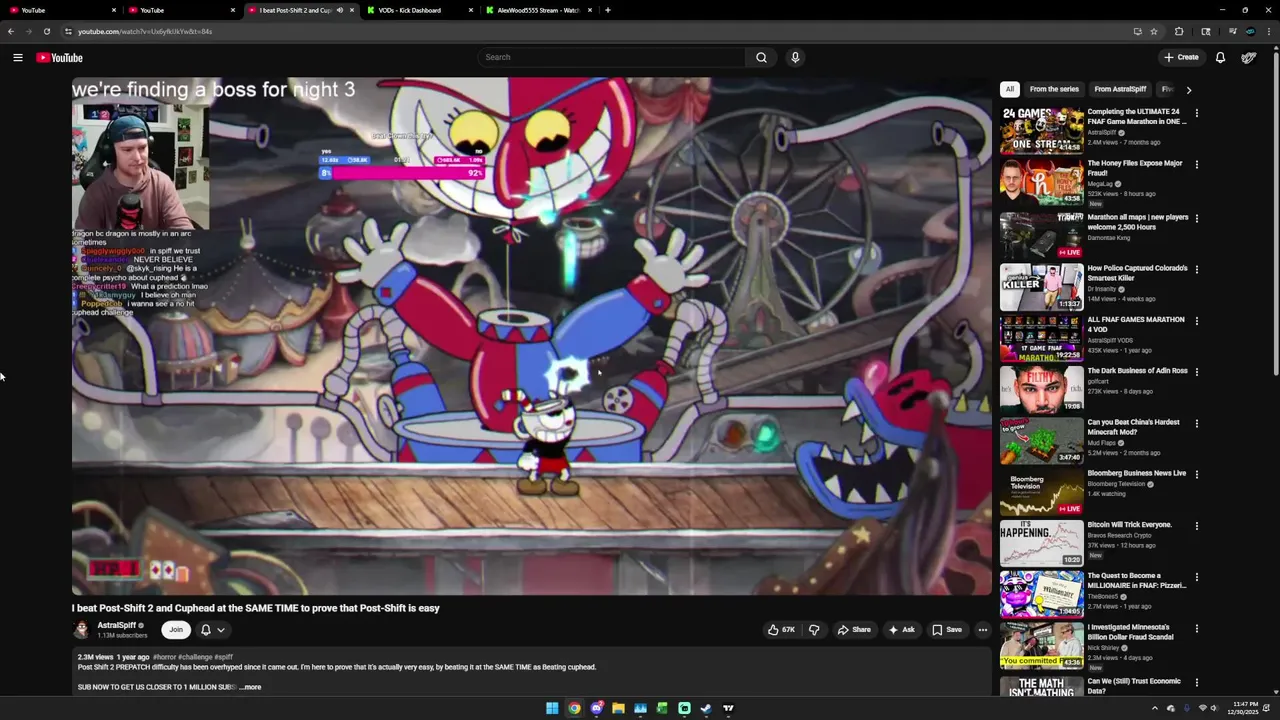This screenshot has height=720, width=1280.
Task: Toggle Save for this video
Action: tap(947, 630)
